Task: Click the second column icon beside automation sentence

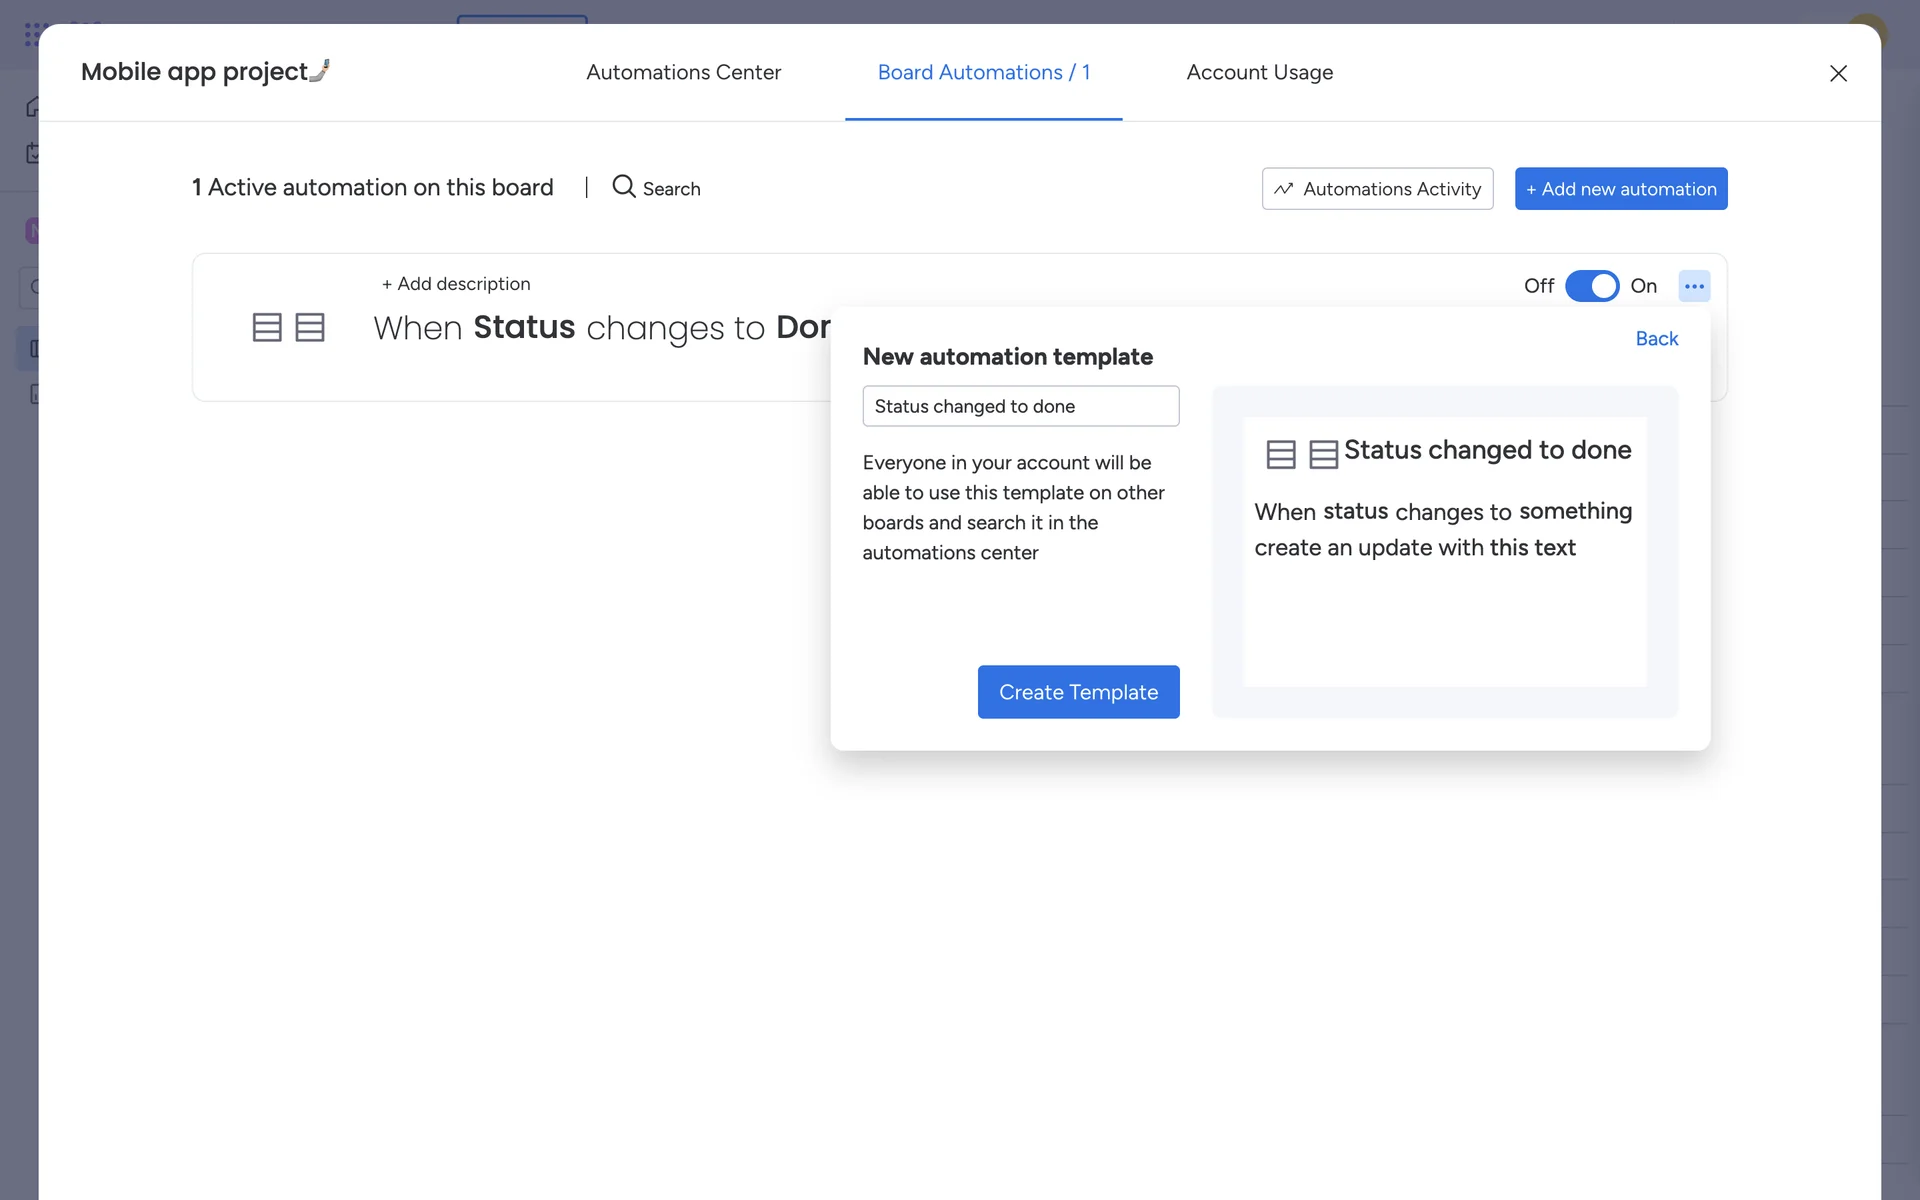Action: pos(310,327)
